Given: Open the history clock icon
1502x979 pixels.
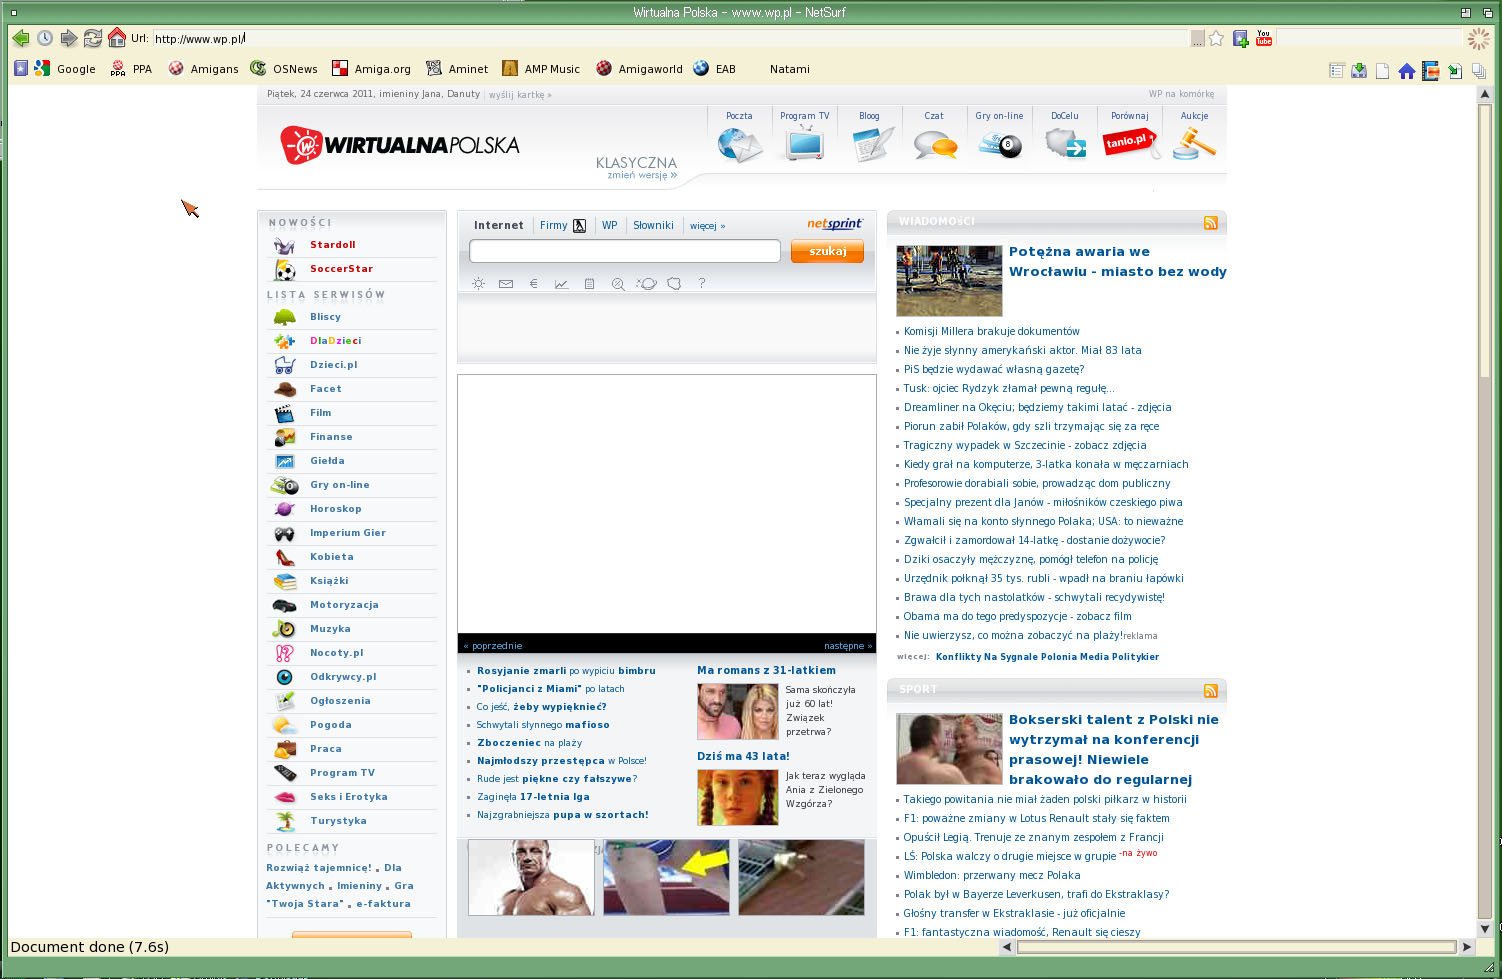Looking at the screenshot, I should (45, 38).
